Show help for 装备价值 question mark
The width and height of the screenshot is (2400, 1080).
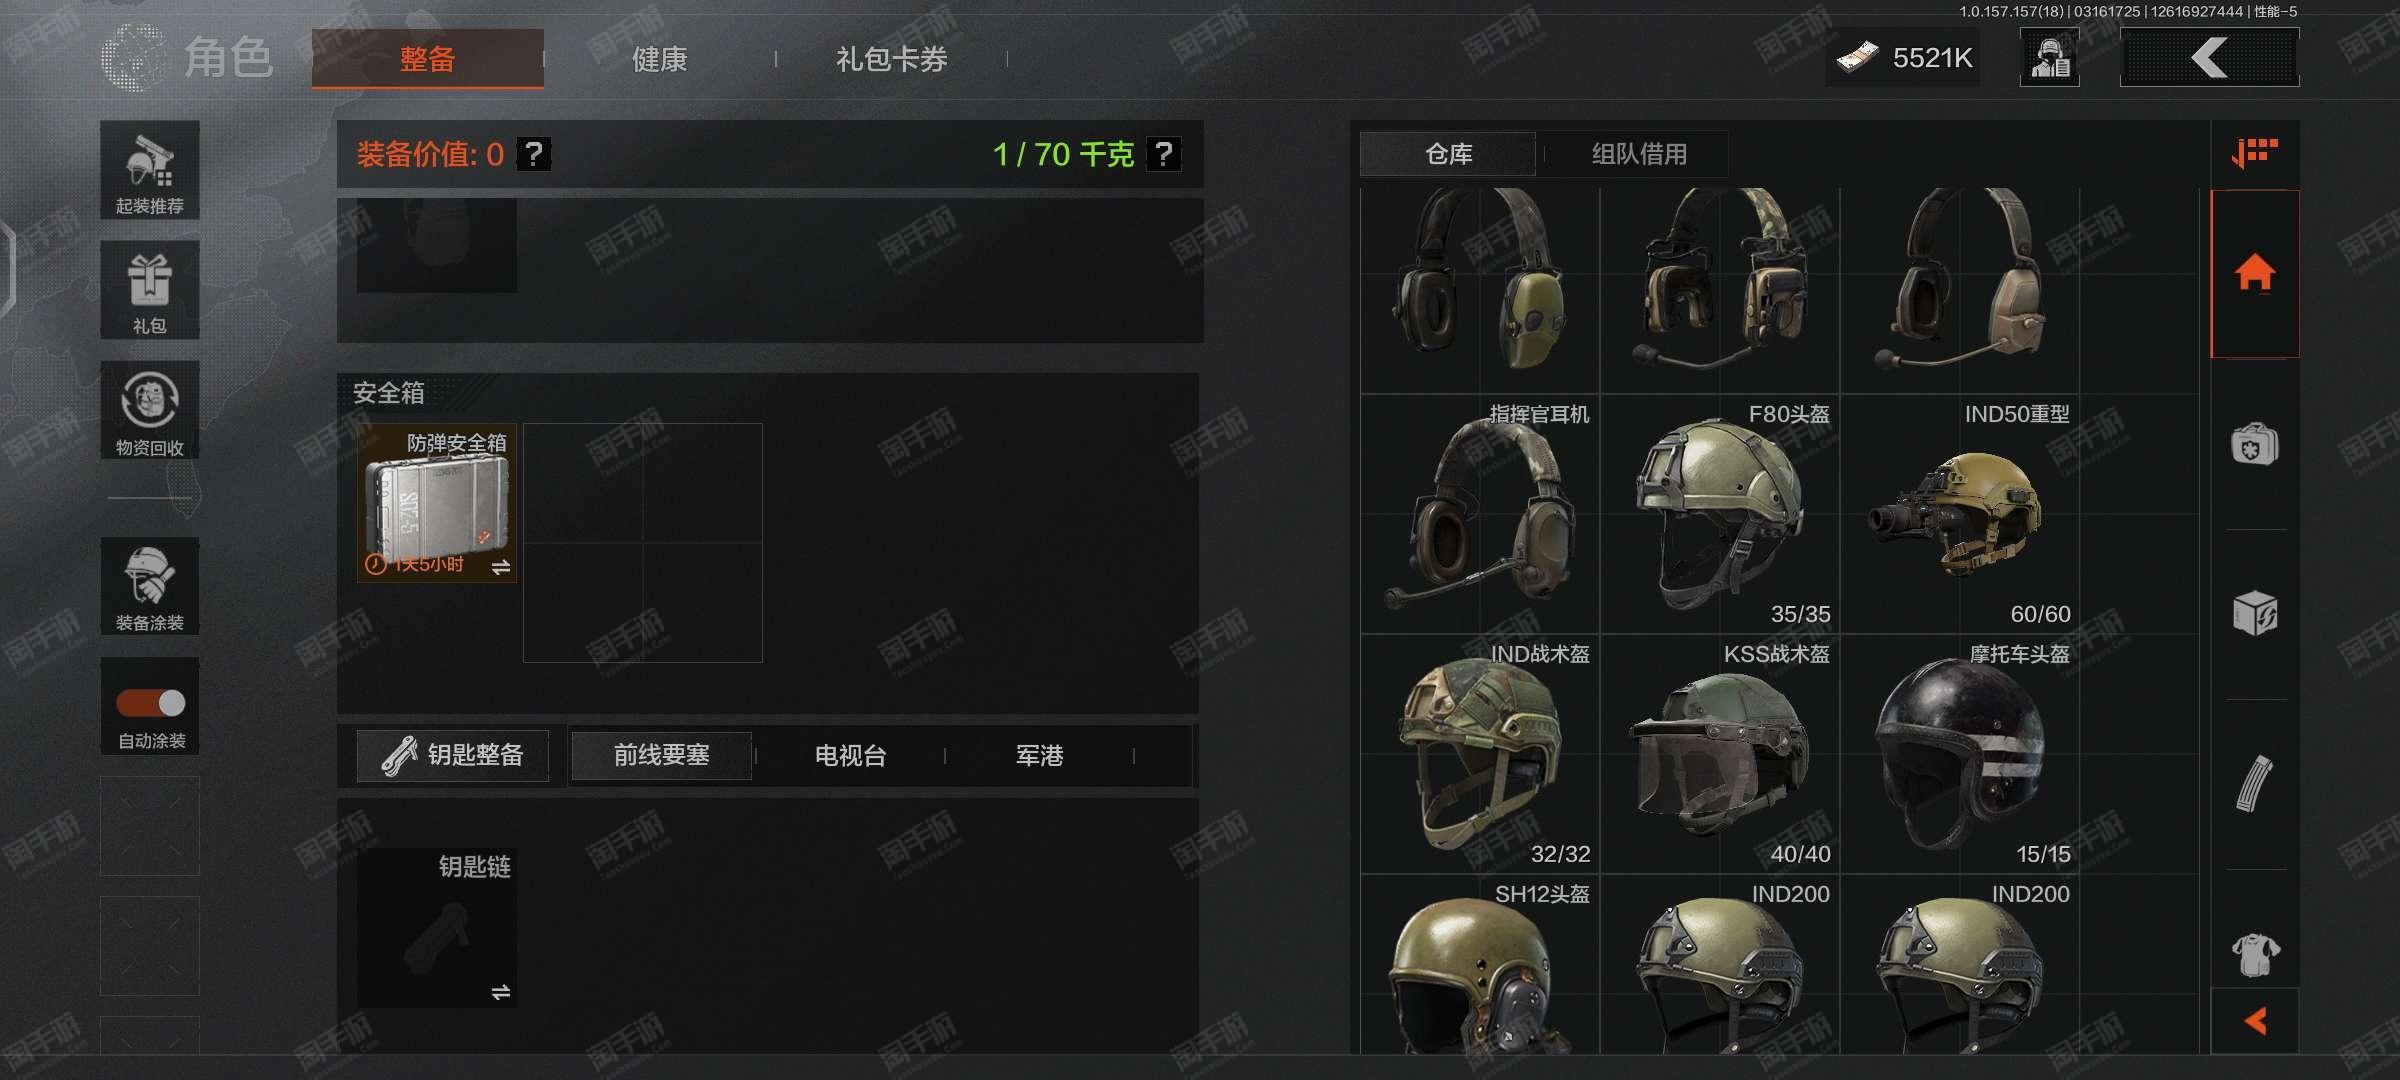click(534, 154)
